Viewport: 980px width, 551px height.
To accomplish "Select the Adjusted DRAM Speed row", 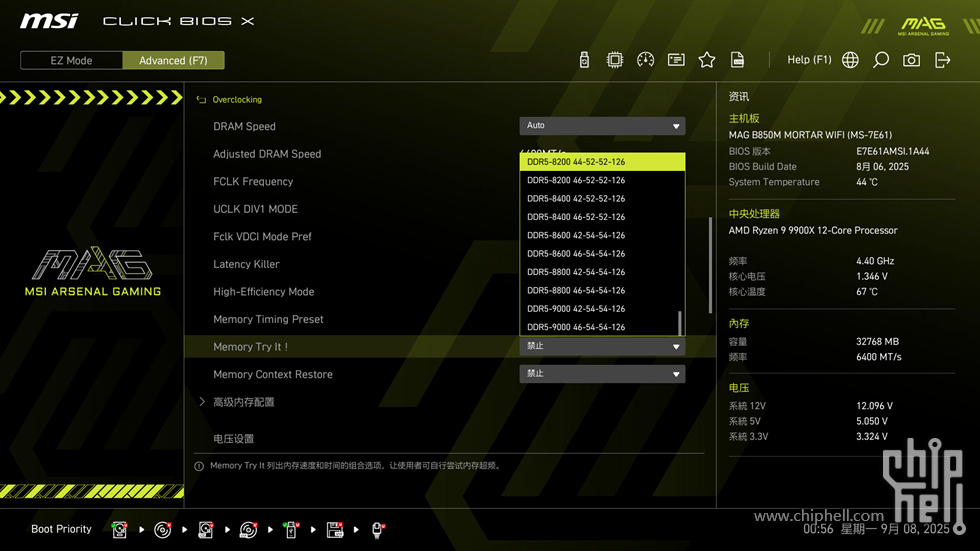I will click(267, 154).
